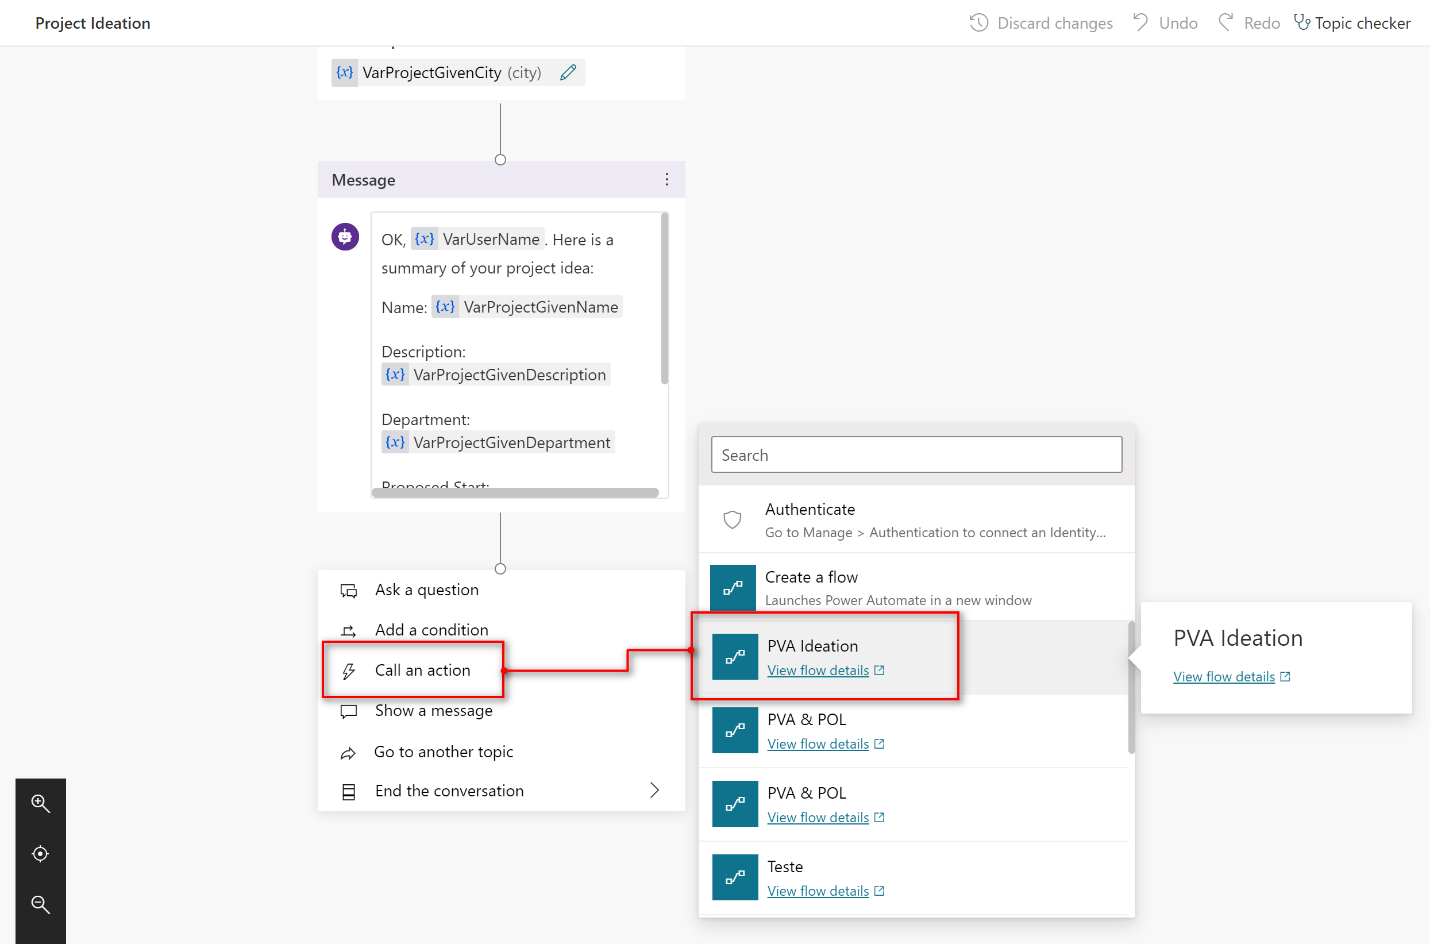Screen dimensions: 1430x944
Task: Choose End the conversation
Action: [x=502, y=791]
